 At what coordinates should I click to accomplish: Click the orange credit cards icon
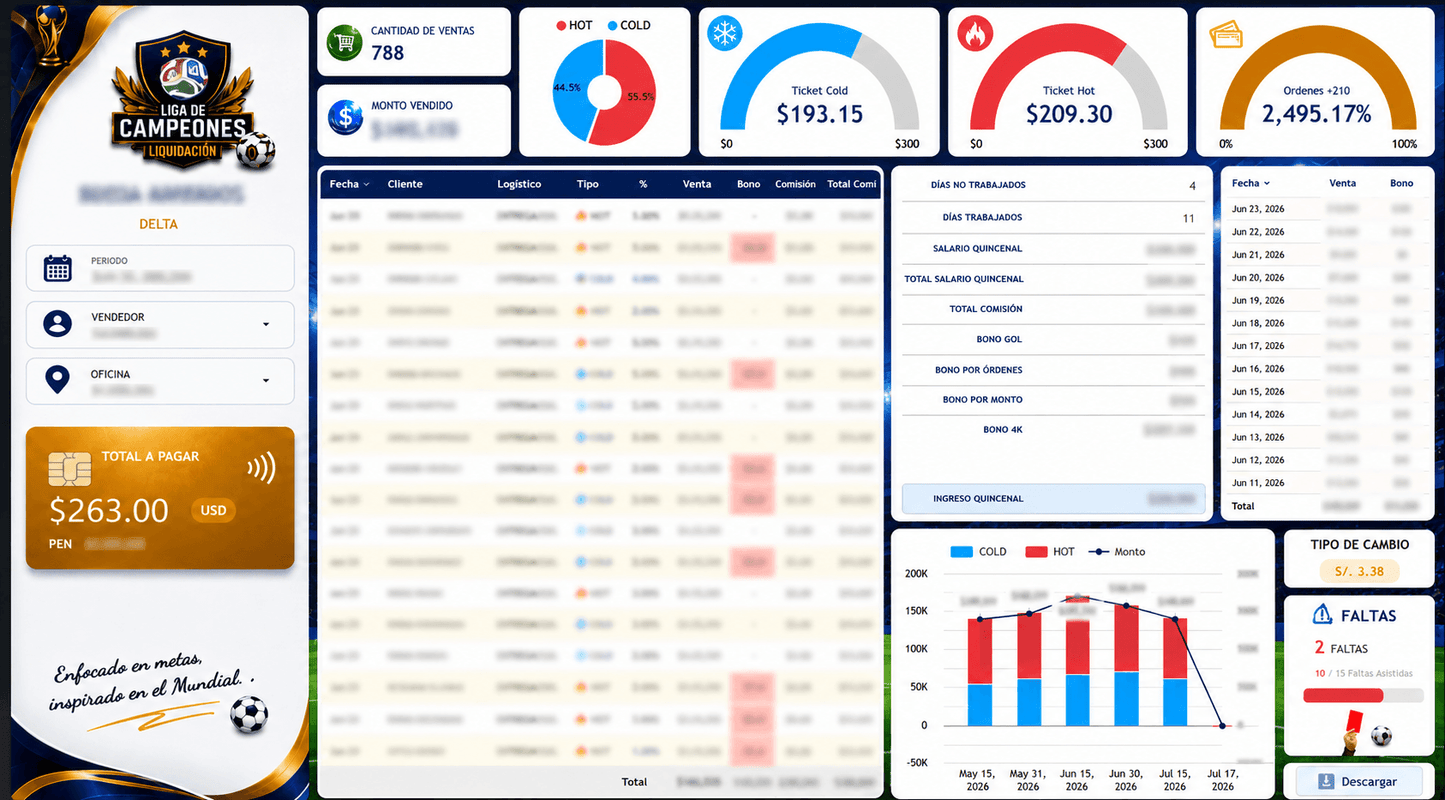tap(1226, 35)
